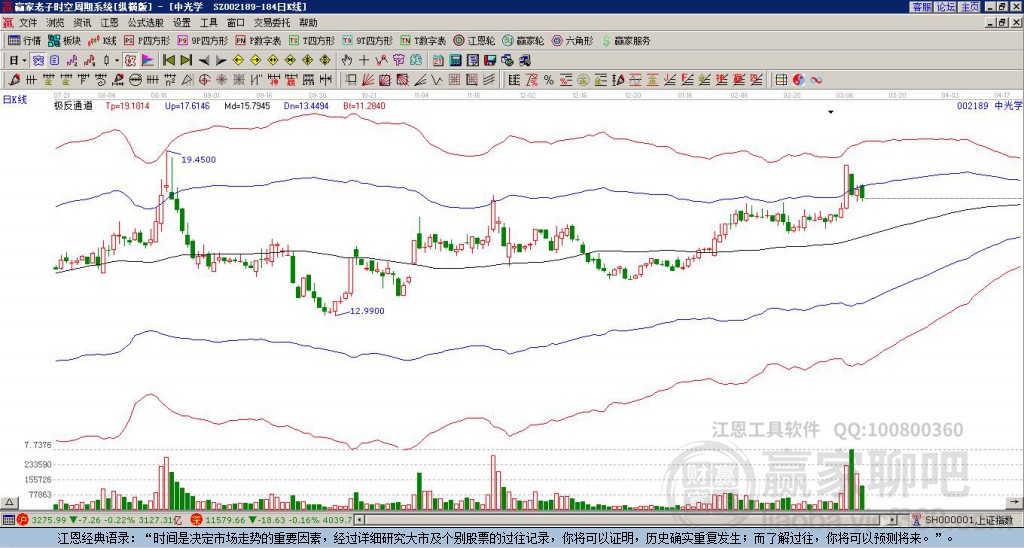Click the 002189 中光学 stock label

click(989, 105)
